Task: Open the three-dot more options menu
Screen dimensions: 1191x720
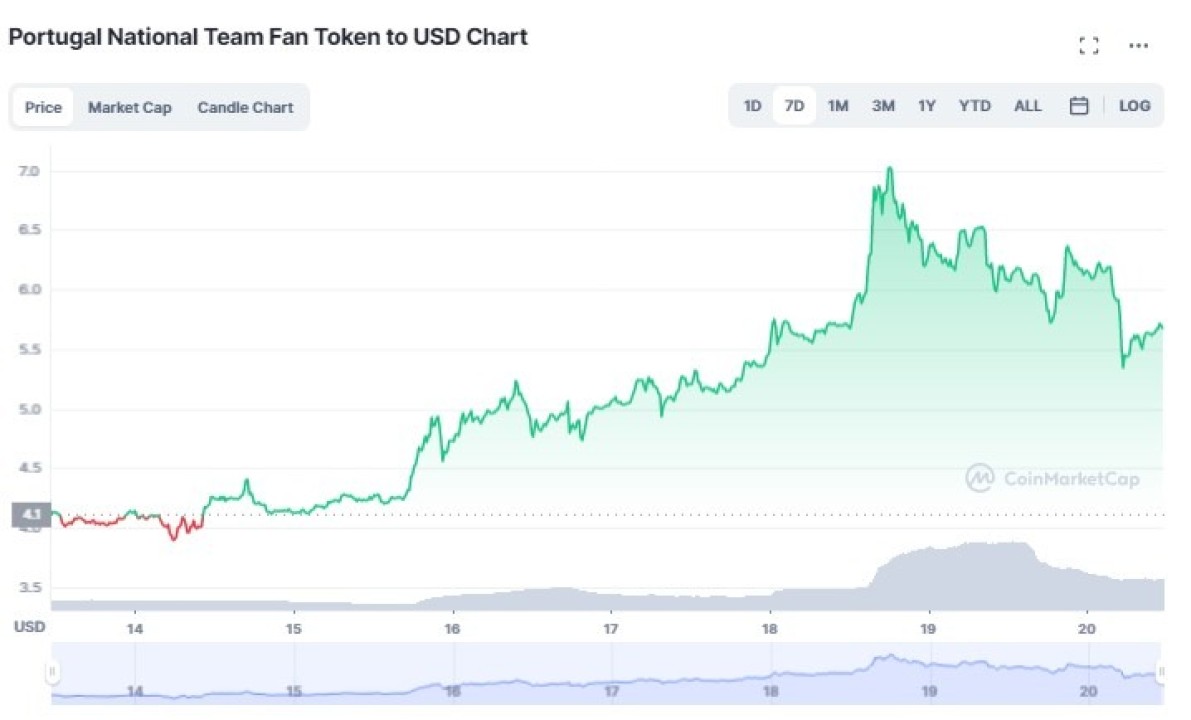Action: tap(1138, 46)
